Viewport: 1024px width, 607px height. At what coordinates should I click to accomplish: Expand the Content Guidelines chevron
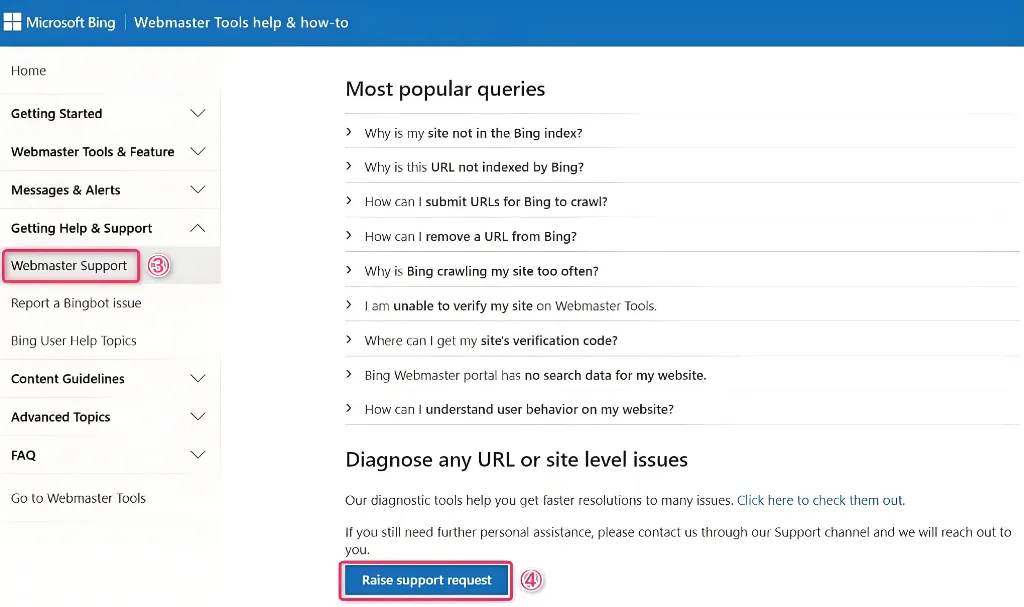pos(198,379)
